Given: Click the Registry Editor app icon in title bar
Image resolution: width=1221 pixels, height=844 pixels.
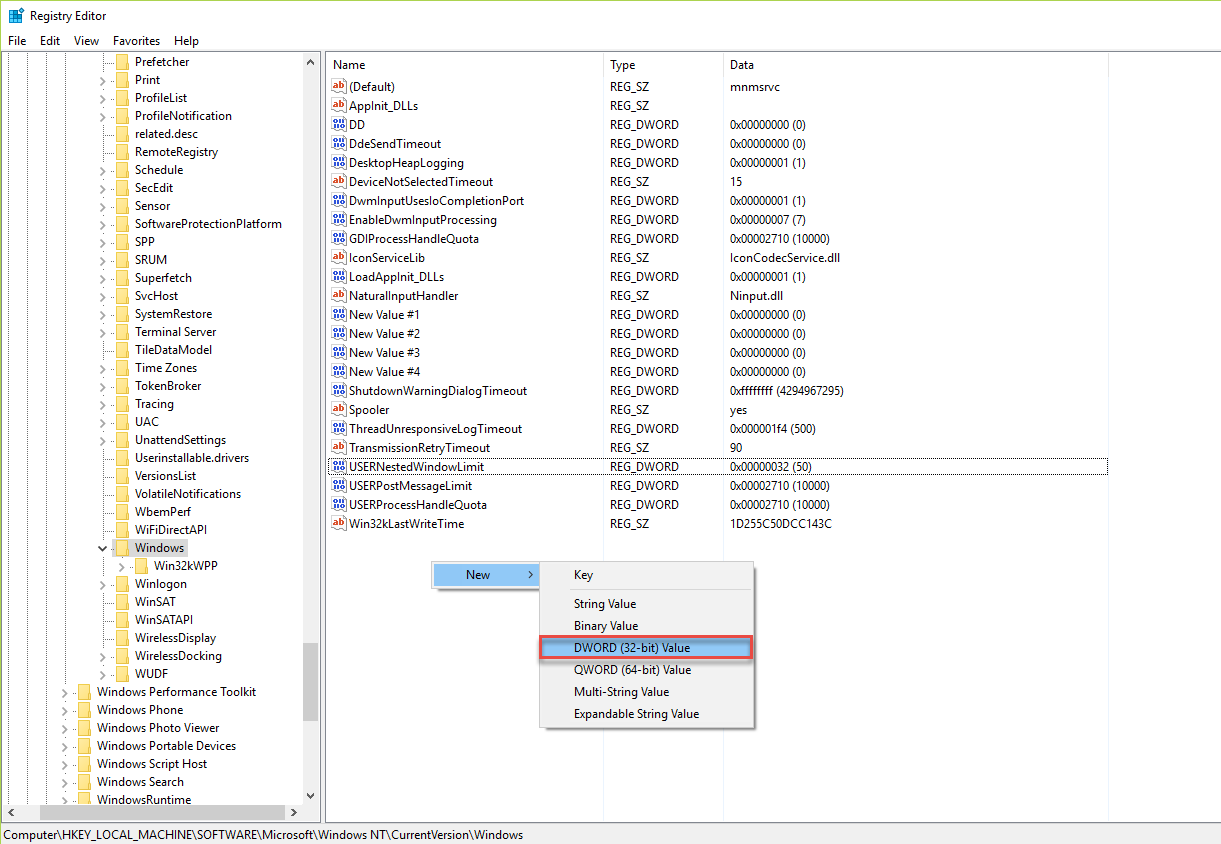Looking at the screenshot, I should 16,15.
